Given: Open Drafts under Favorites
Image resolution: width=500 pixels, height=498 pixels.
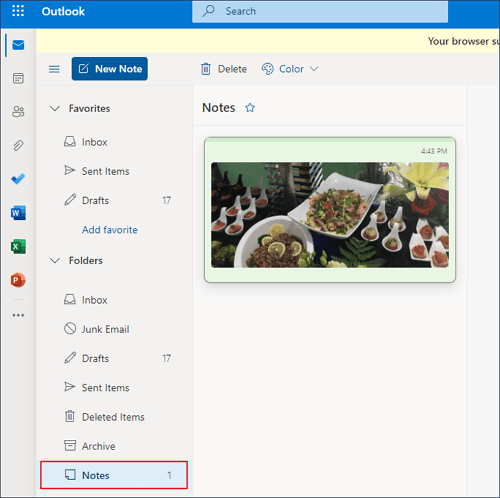Looking at the screenshot, I should coord(114,200).
